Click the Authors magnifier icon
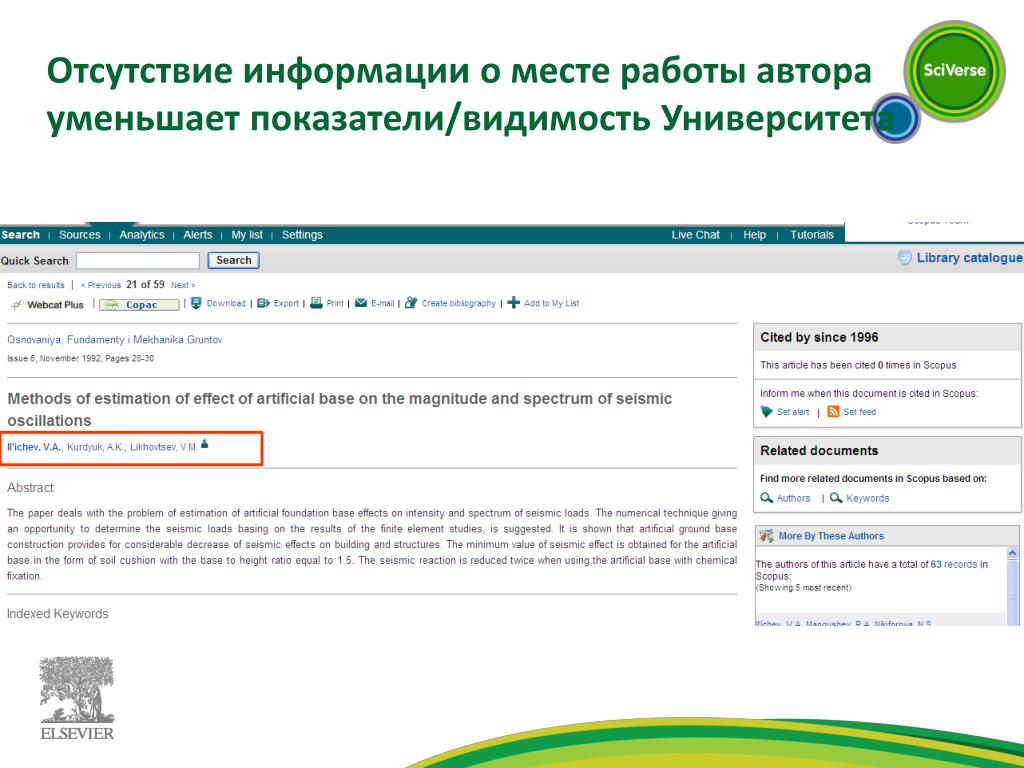Image resolution: width=1024 pixels, height=768 pixels. [767, 498]
